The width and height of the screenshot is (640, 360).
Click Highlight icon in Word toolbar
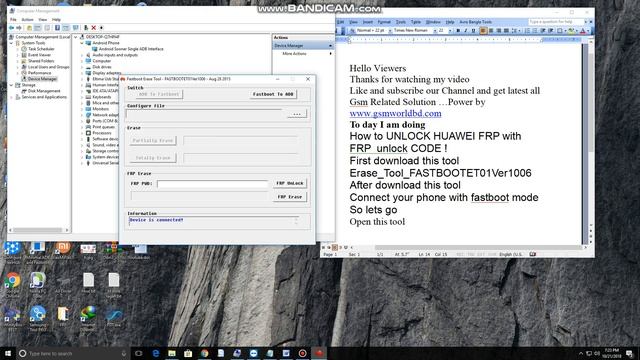tap(571, 31)
